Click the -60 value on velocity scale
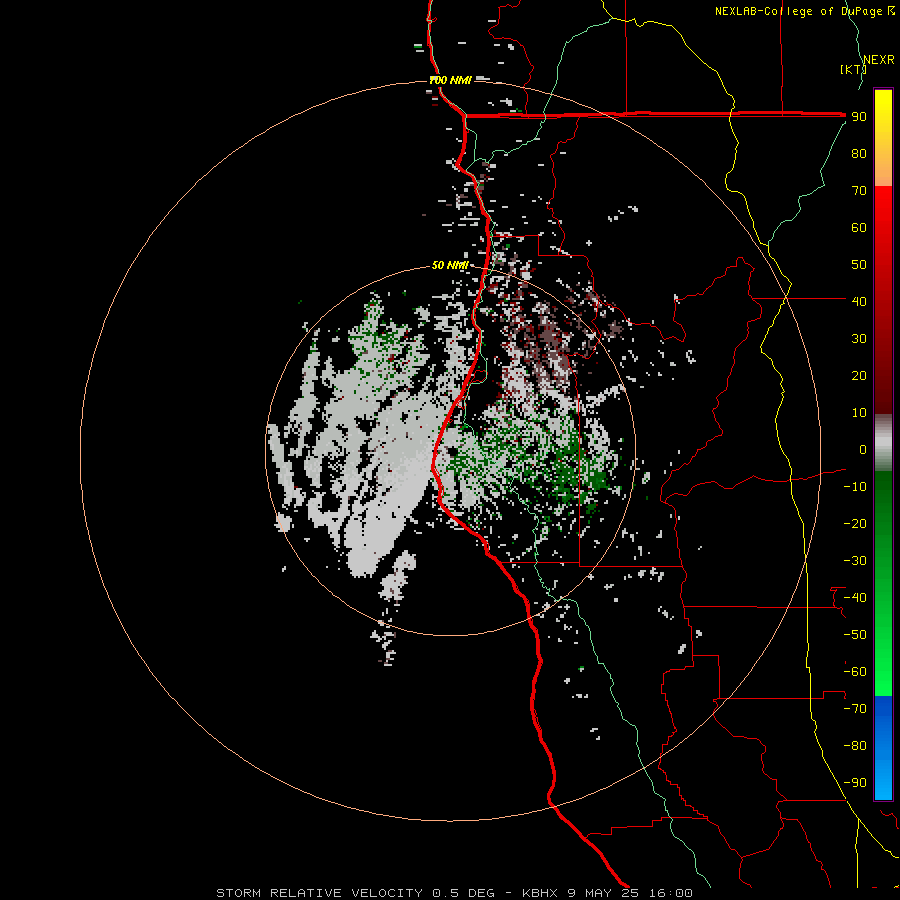This screenshot has width=900, height=900. 855,672
